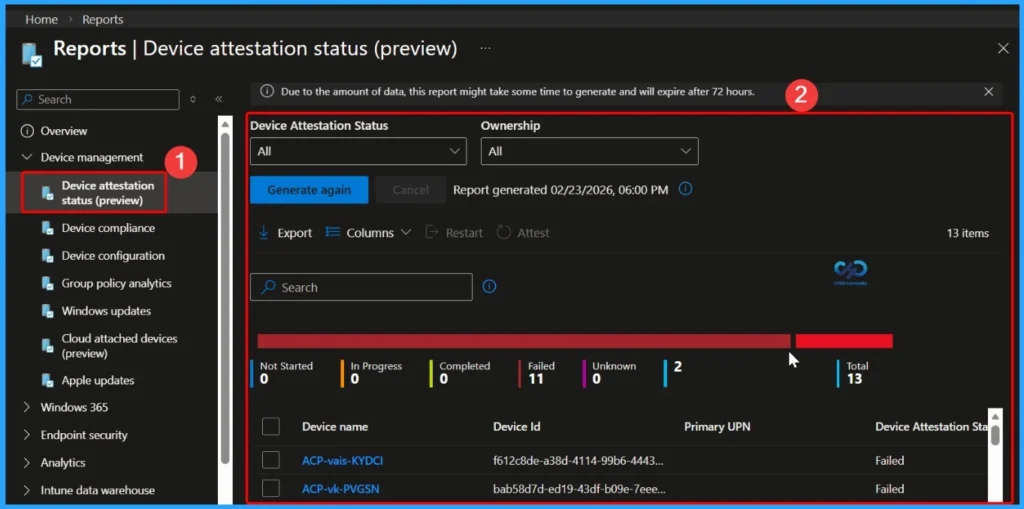Collapse the Device management section

pos(27,157)
